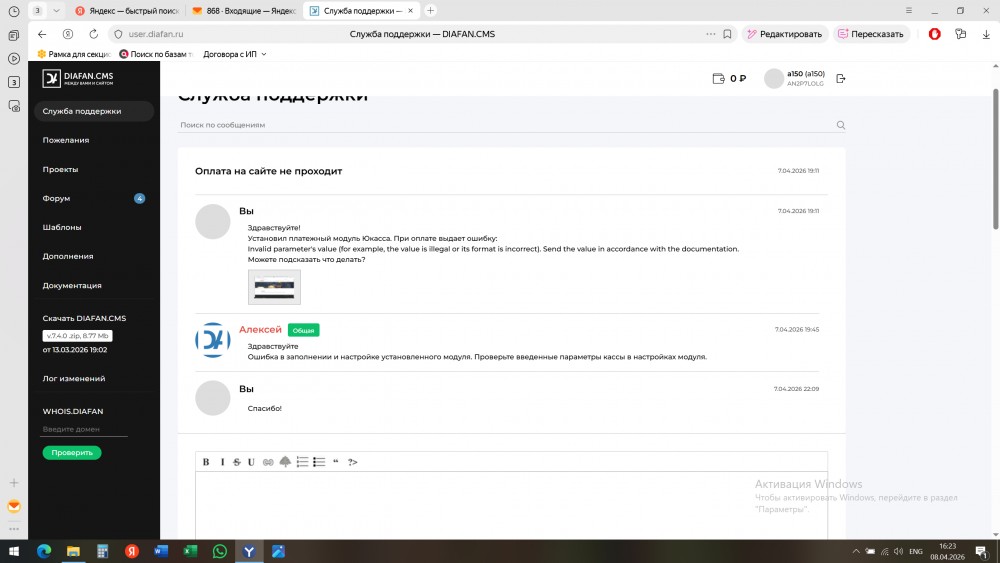
Task: Insert an image with the tree icon
Action: point(285,462)
